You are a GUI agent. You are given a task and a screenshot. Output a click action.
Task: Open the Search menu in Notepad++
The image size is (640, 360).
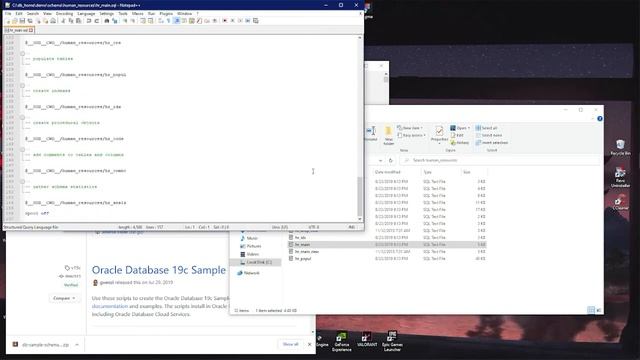pyautogui.click(x=33, y=13)
